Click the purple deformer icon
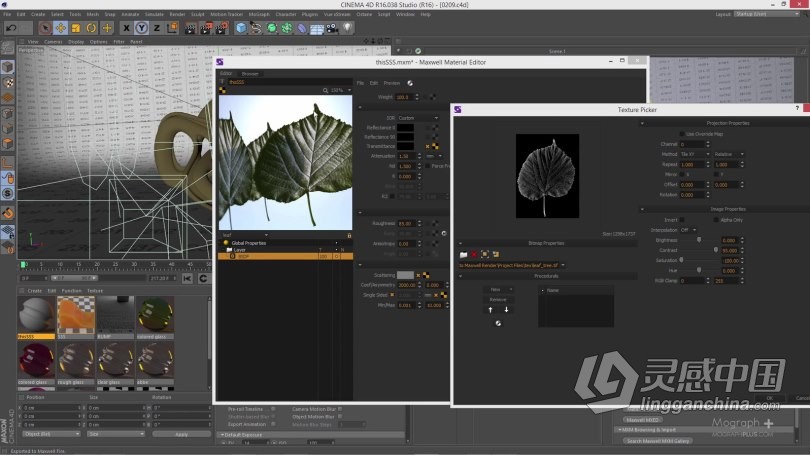810x455 pixels. 302,28
